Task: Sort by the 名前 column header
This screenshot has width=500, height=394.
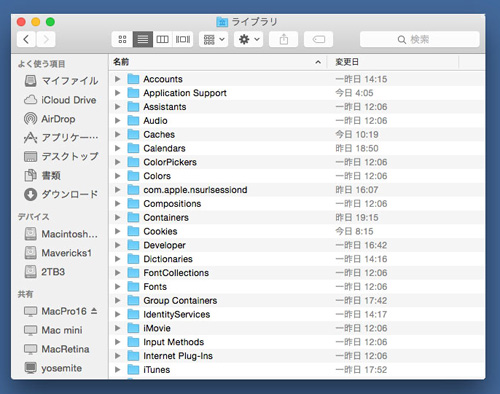Action: tap(217, 62)
